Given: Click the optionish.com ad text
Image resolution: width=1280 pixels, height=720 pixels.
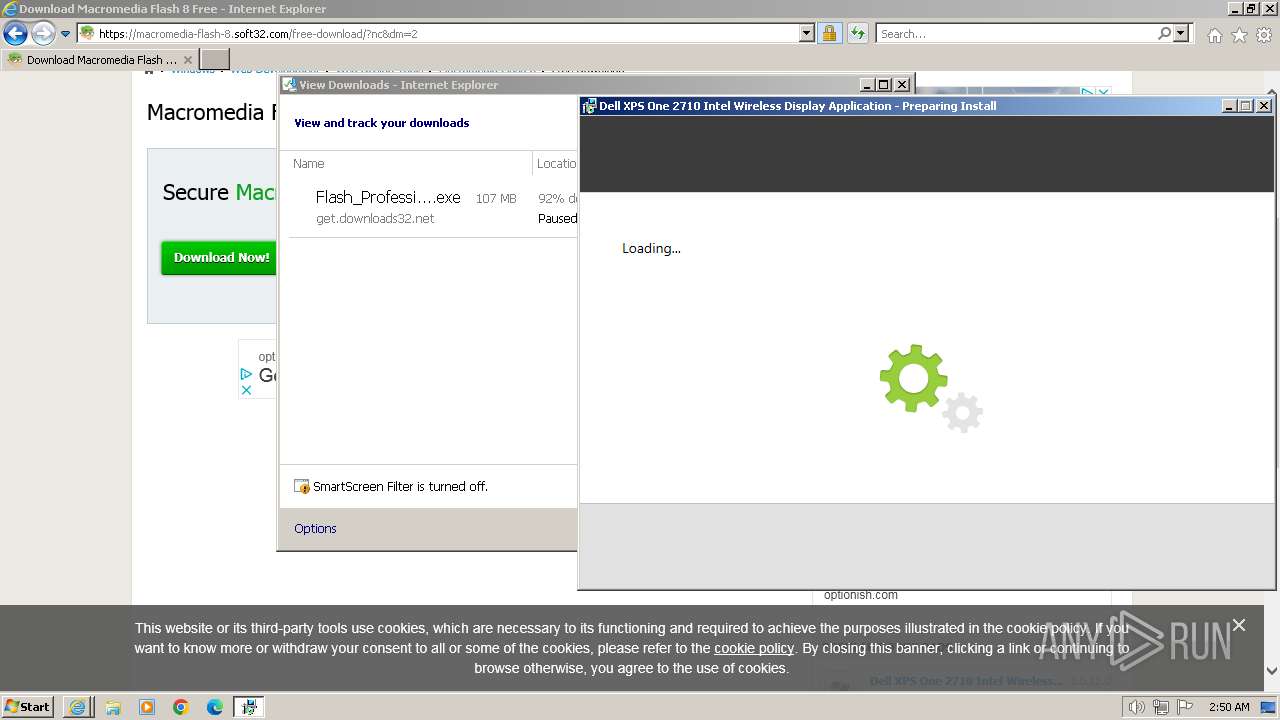Looking at the screenshot, I should pos(861,595).
